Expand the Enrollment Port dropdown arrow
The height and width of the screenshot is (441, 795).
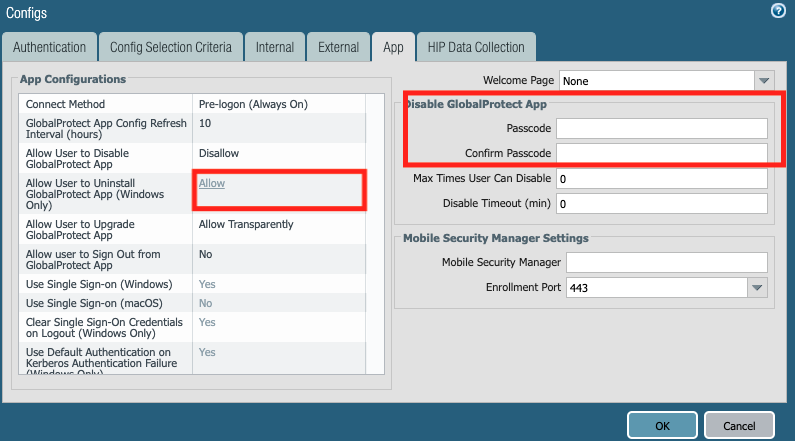click(757, 287)
